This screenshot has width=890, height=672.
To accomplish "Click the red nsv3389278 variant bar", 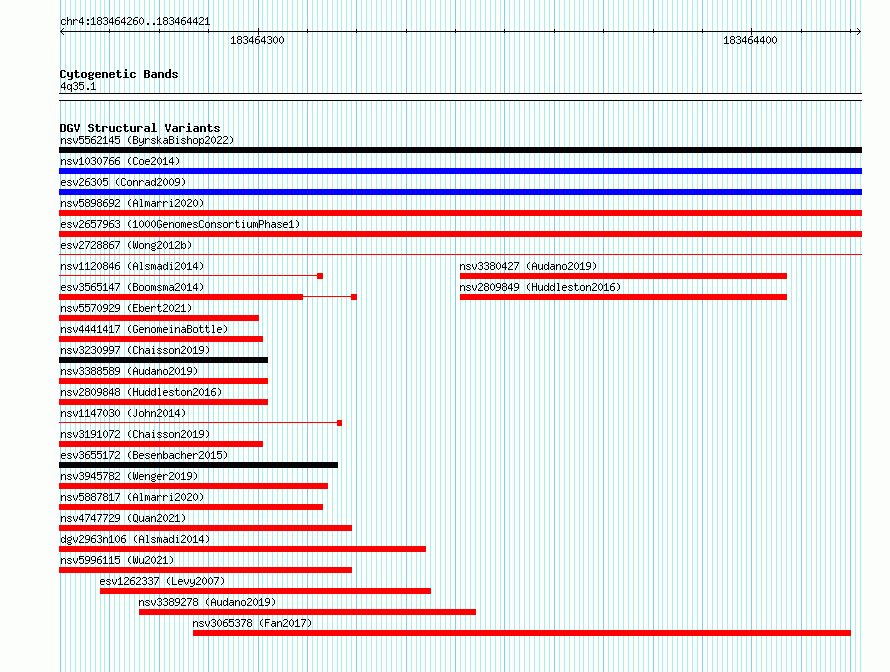I will (308, 612).
